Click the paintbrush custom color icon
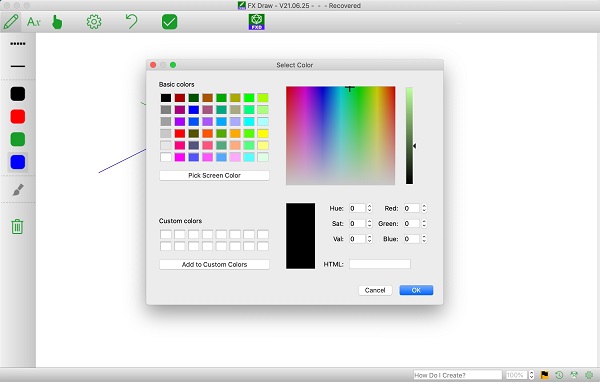 coord(18,189)
